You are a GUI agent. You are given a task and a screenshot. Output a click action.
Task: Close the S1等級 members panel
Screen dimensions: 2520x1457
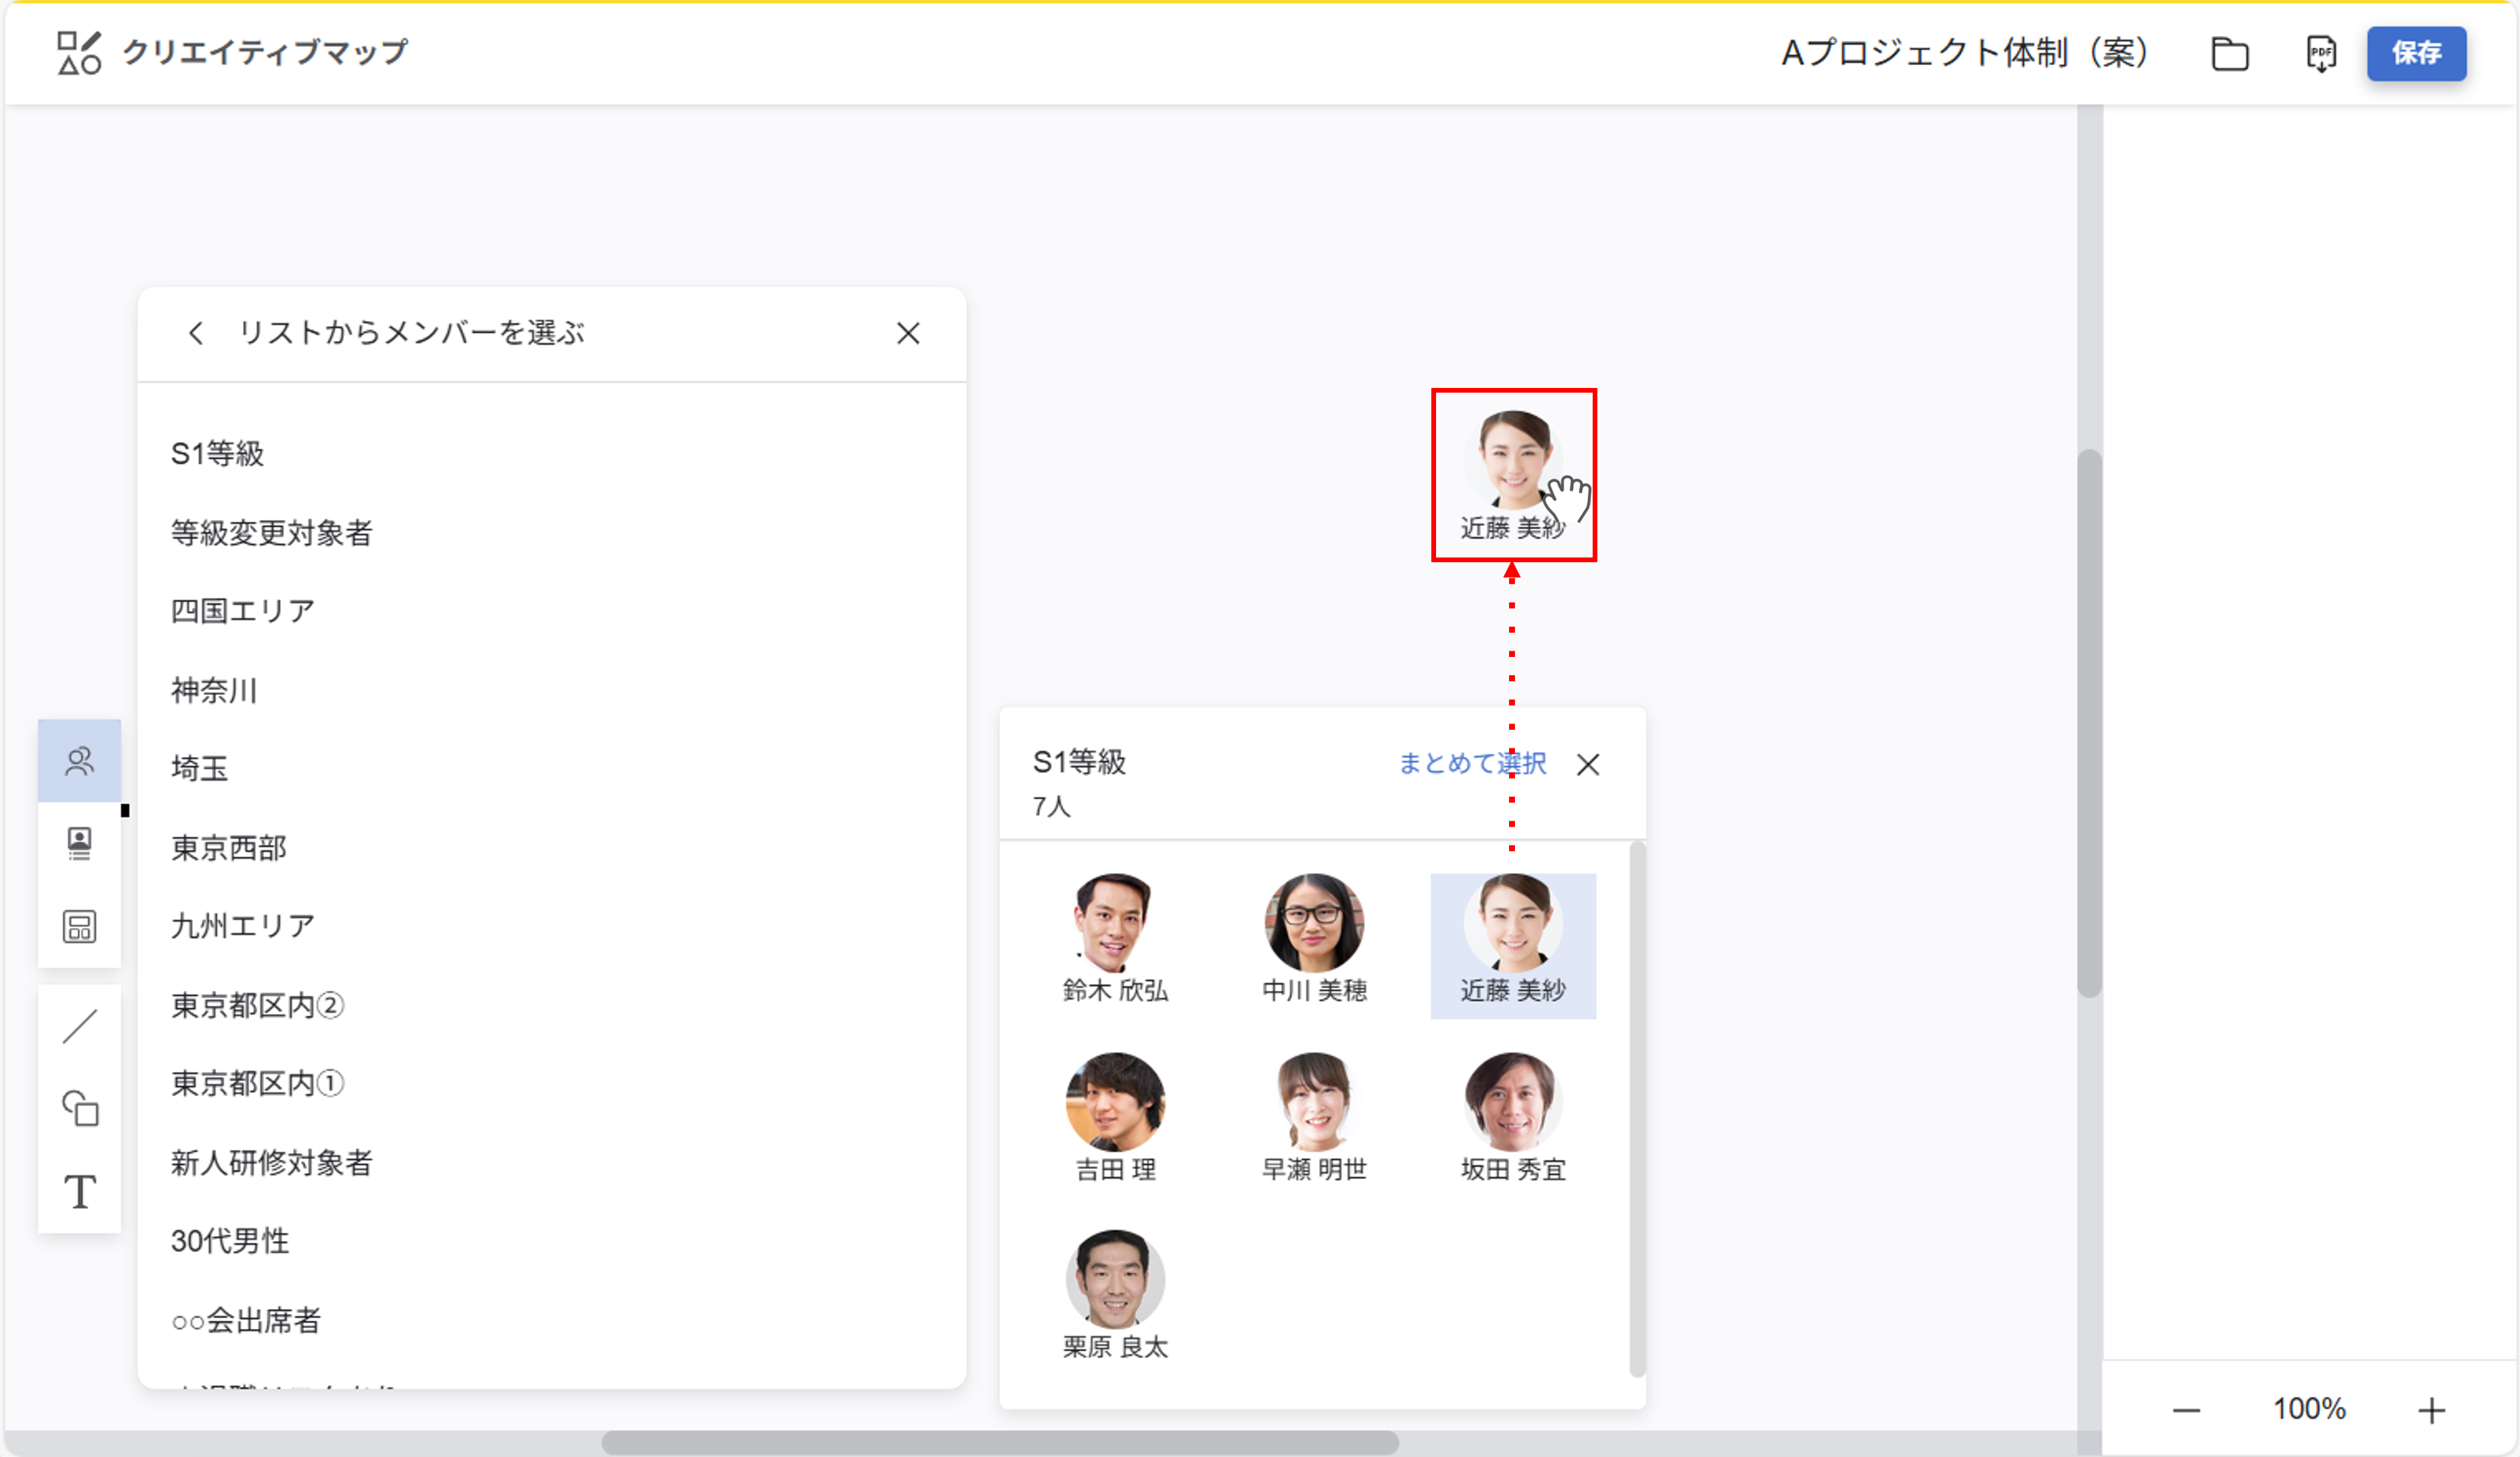pyautogui.click(x=1589, y=765)
